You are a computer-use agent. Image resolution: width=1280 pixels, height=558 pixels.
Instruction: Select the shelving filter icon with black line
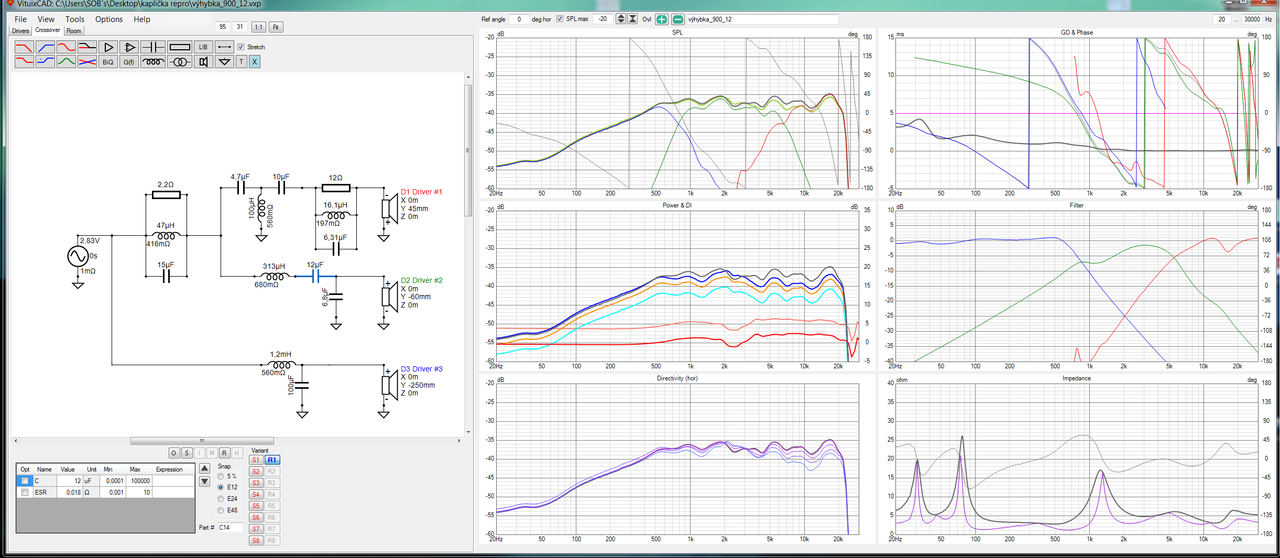point(87,47)
